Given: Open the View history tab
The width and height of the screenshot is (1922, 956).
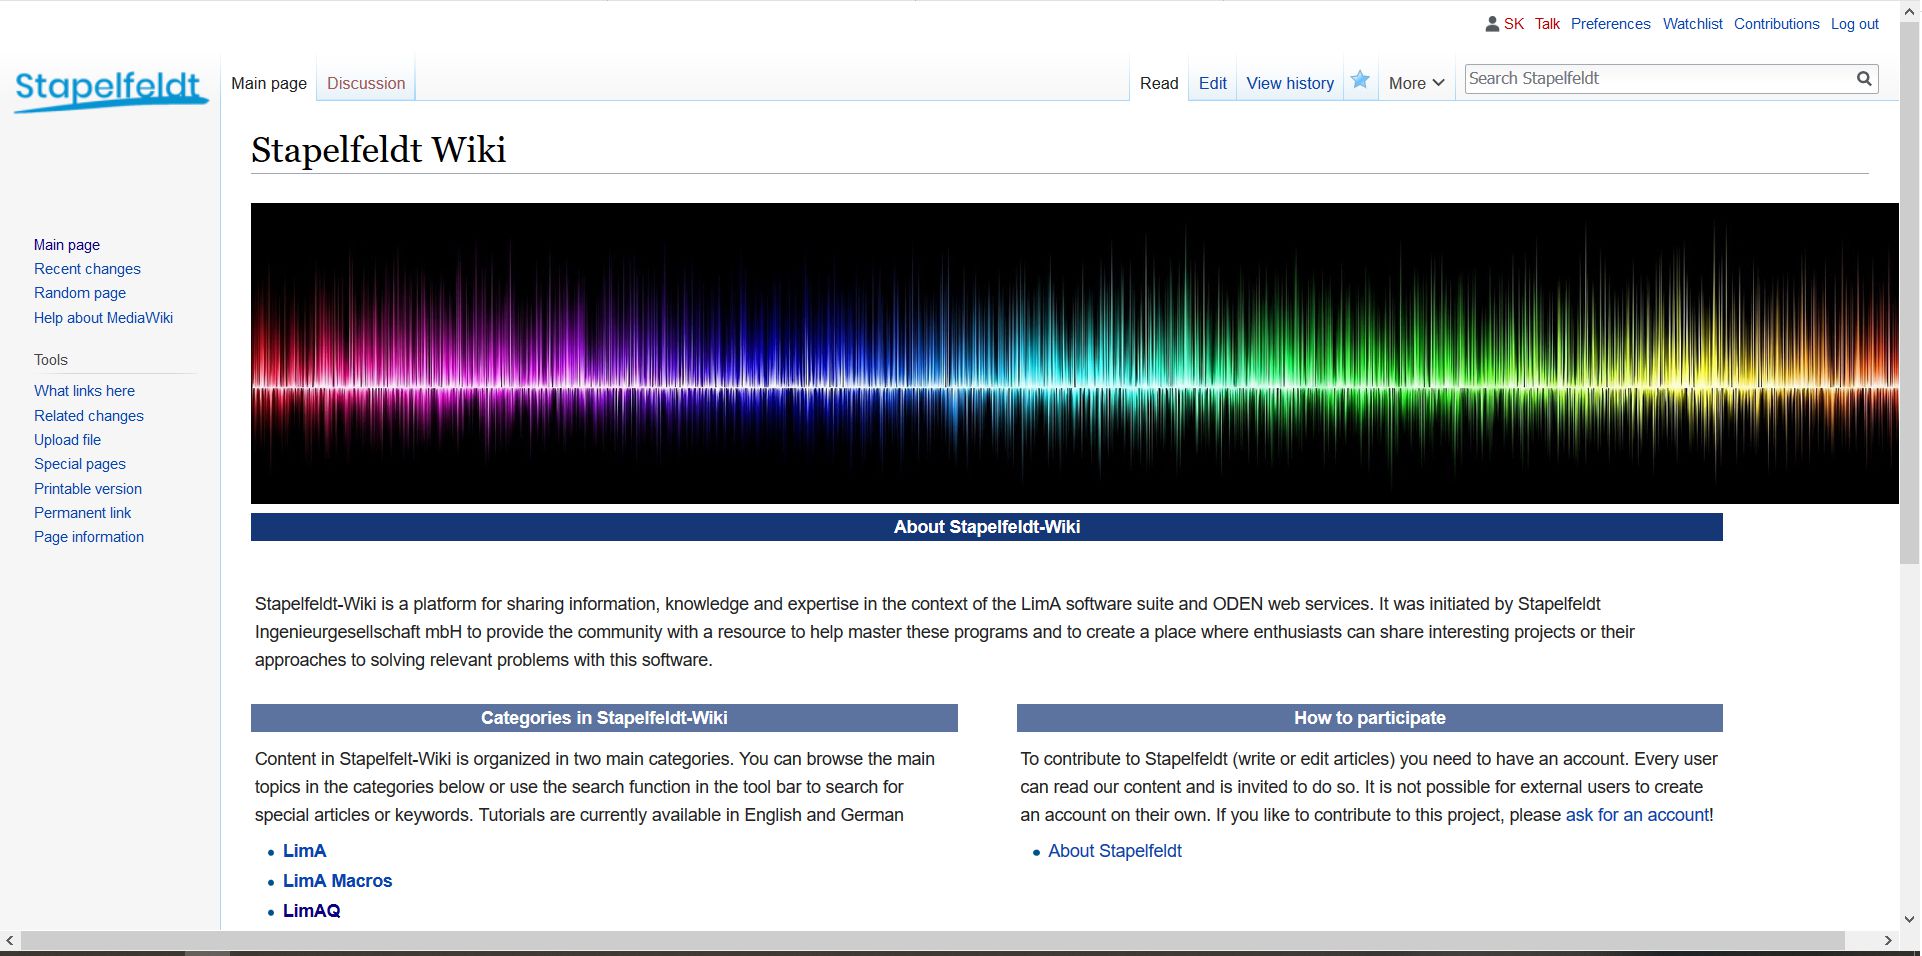Looking at the screenshot, I should [1290, 83].
